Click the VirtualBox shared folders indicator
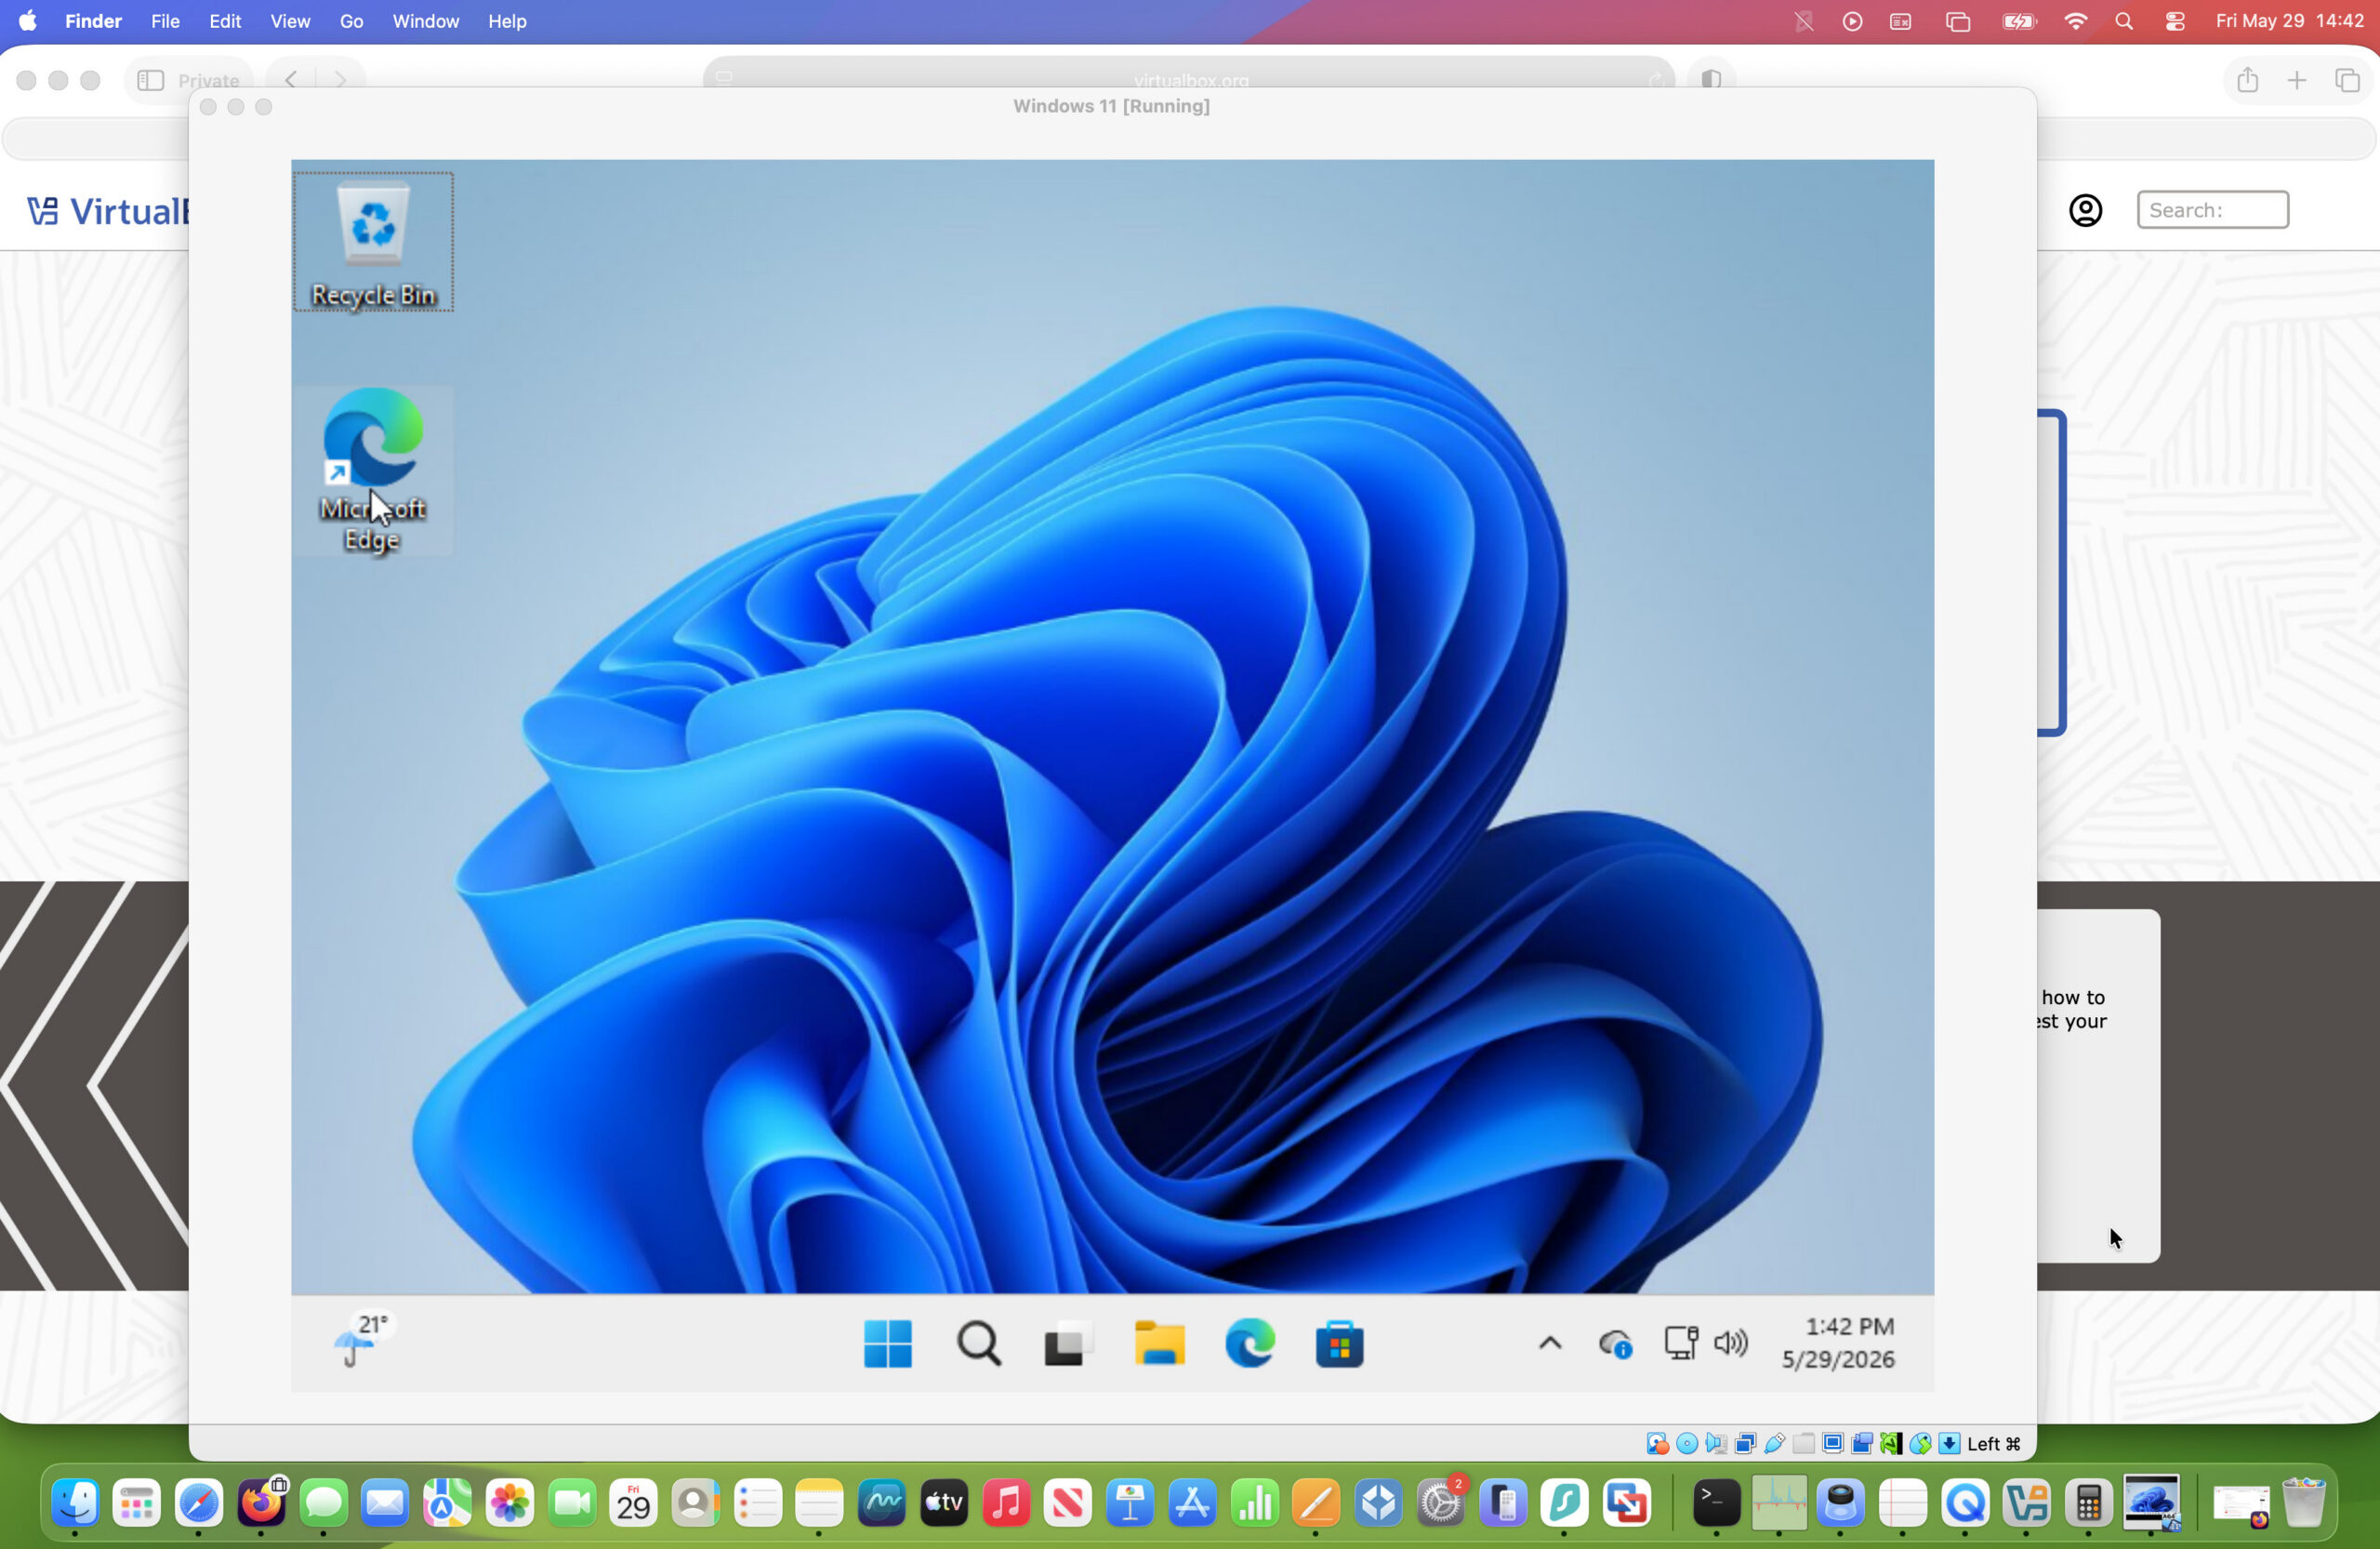The height and width of the screenshot is (1549, 2380). (x=1804, y=1443)
